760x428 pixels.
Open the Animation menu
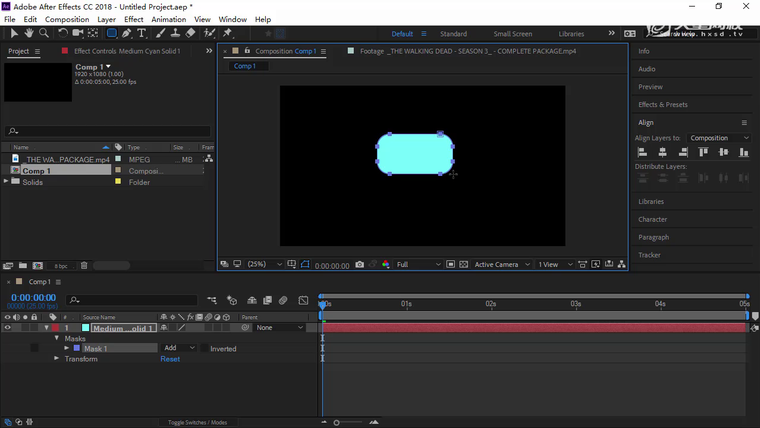pos(168,19)
